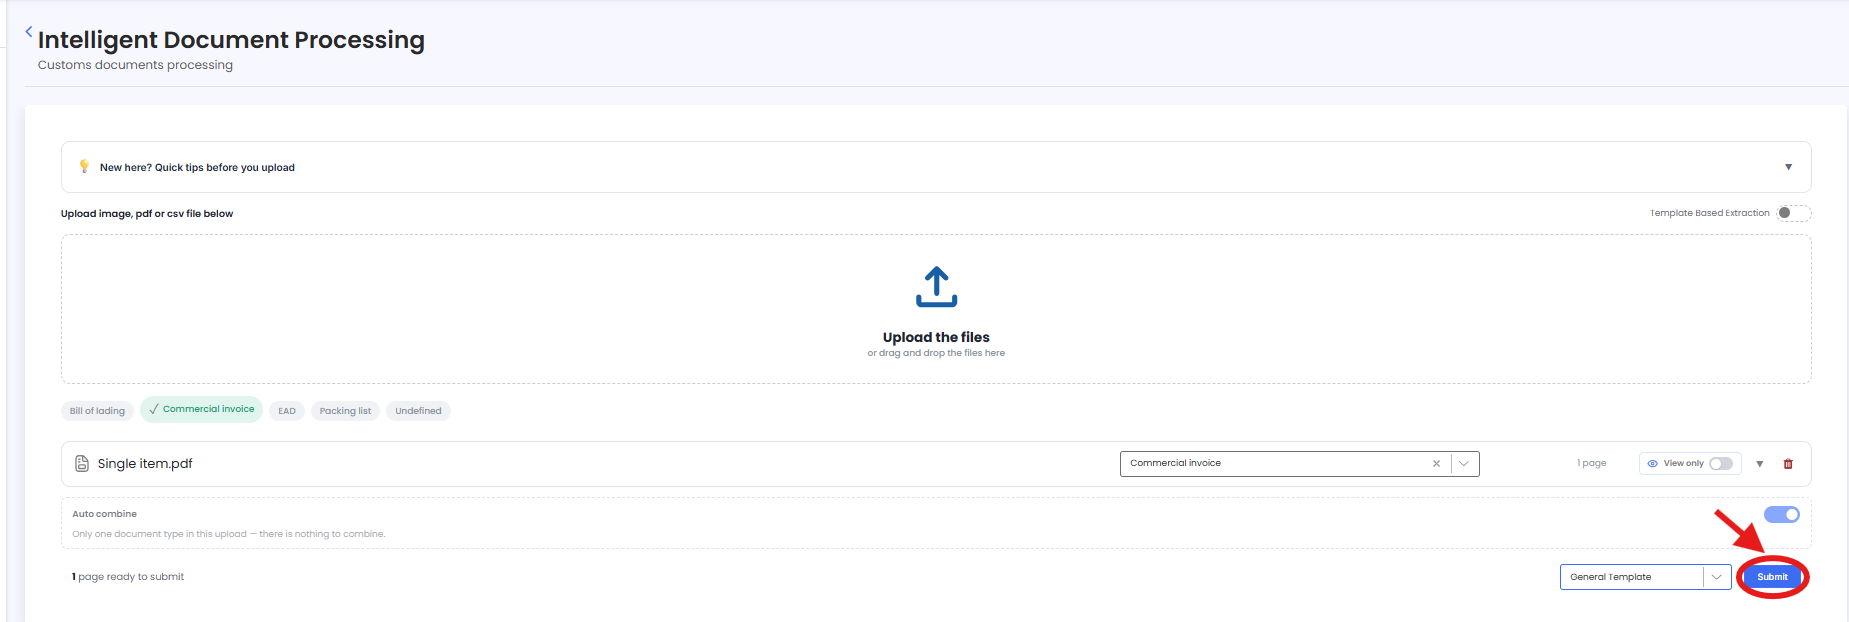Open the document type dropdown chevron
The width and height of the screenshot is (1849, 622).
point(1464,464)
